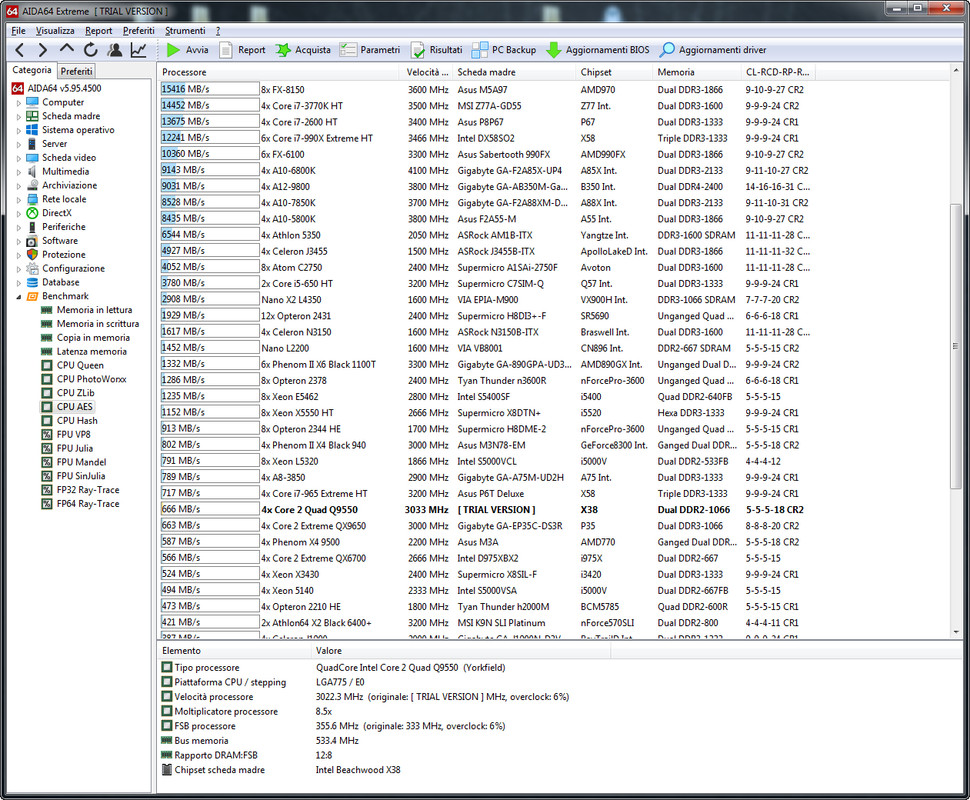
Task: Expand the Computer tree node
Action: [19, 103]
